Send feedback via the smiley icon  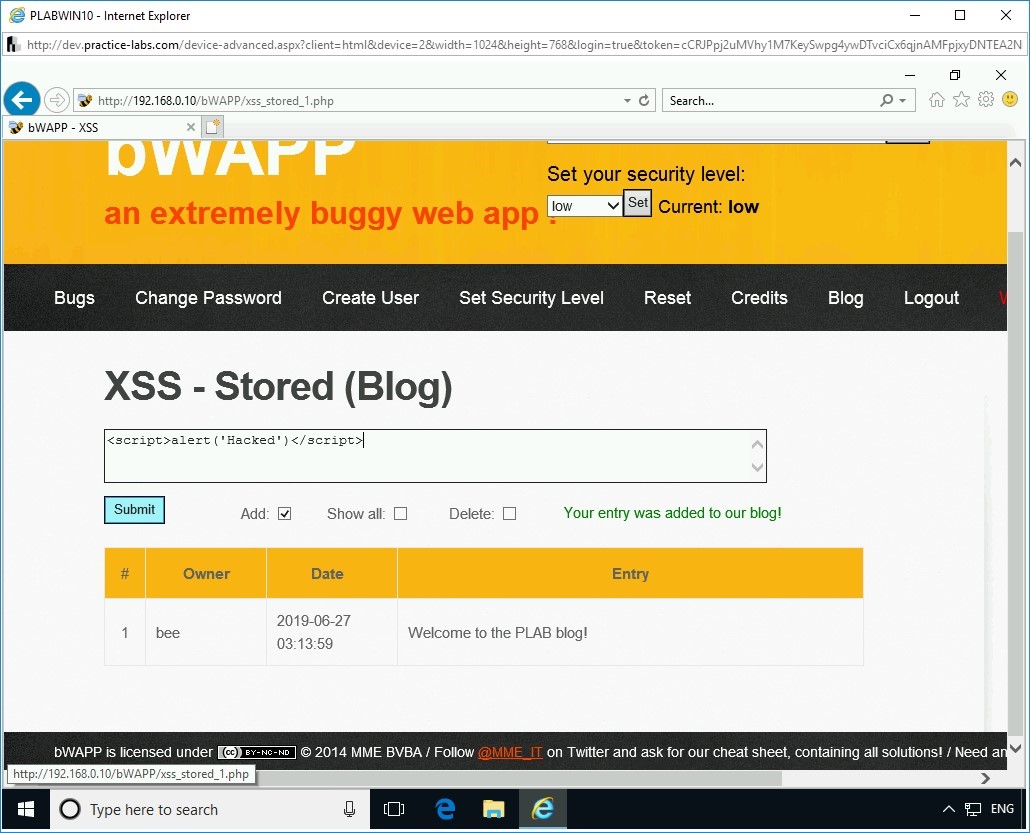(x=1010, y=99)
